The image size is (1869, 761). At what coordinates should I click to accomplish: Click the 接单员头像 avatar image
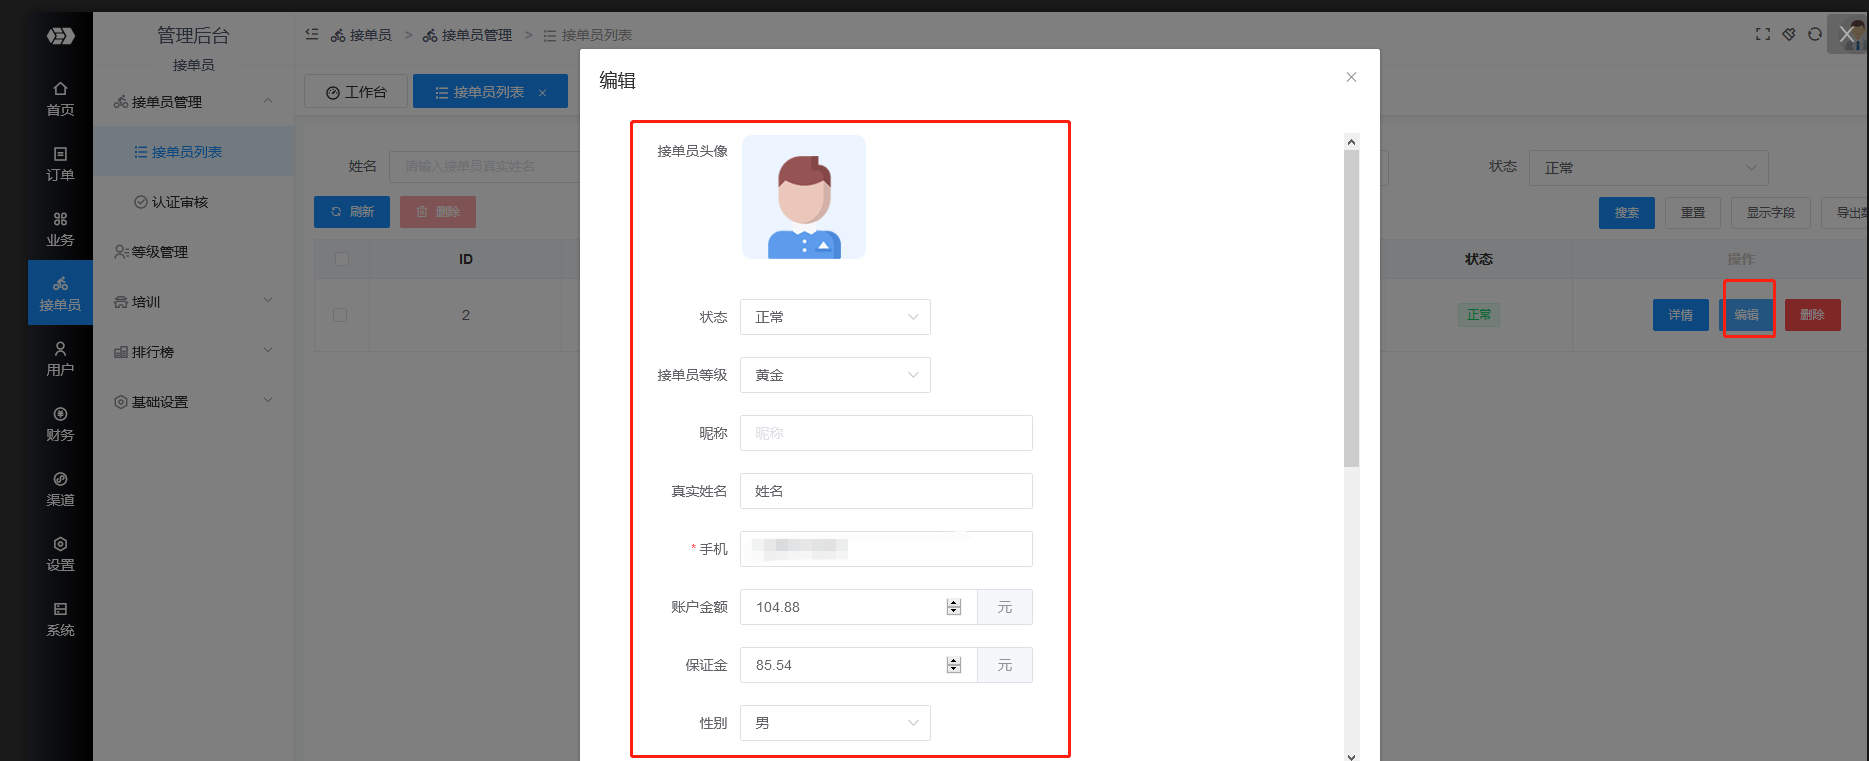click(804, 197)
